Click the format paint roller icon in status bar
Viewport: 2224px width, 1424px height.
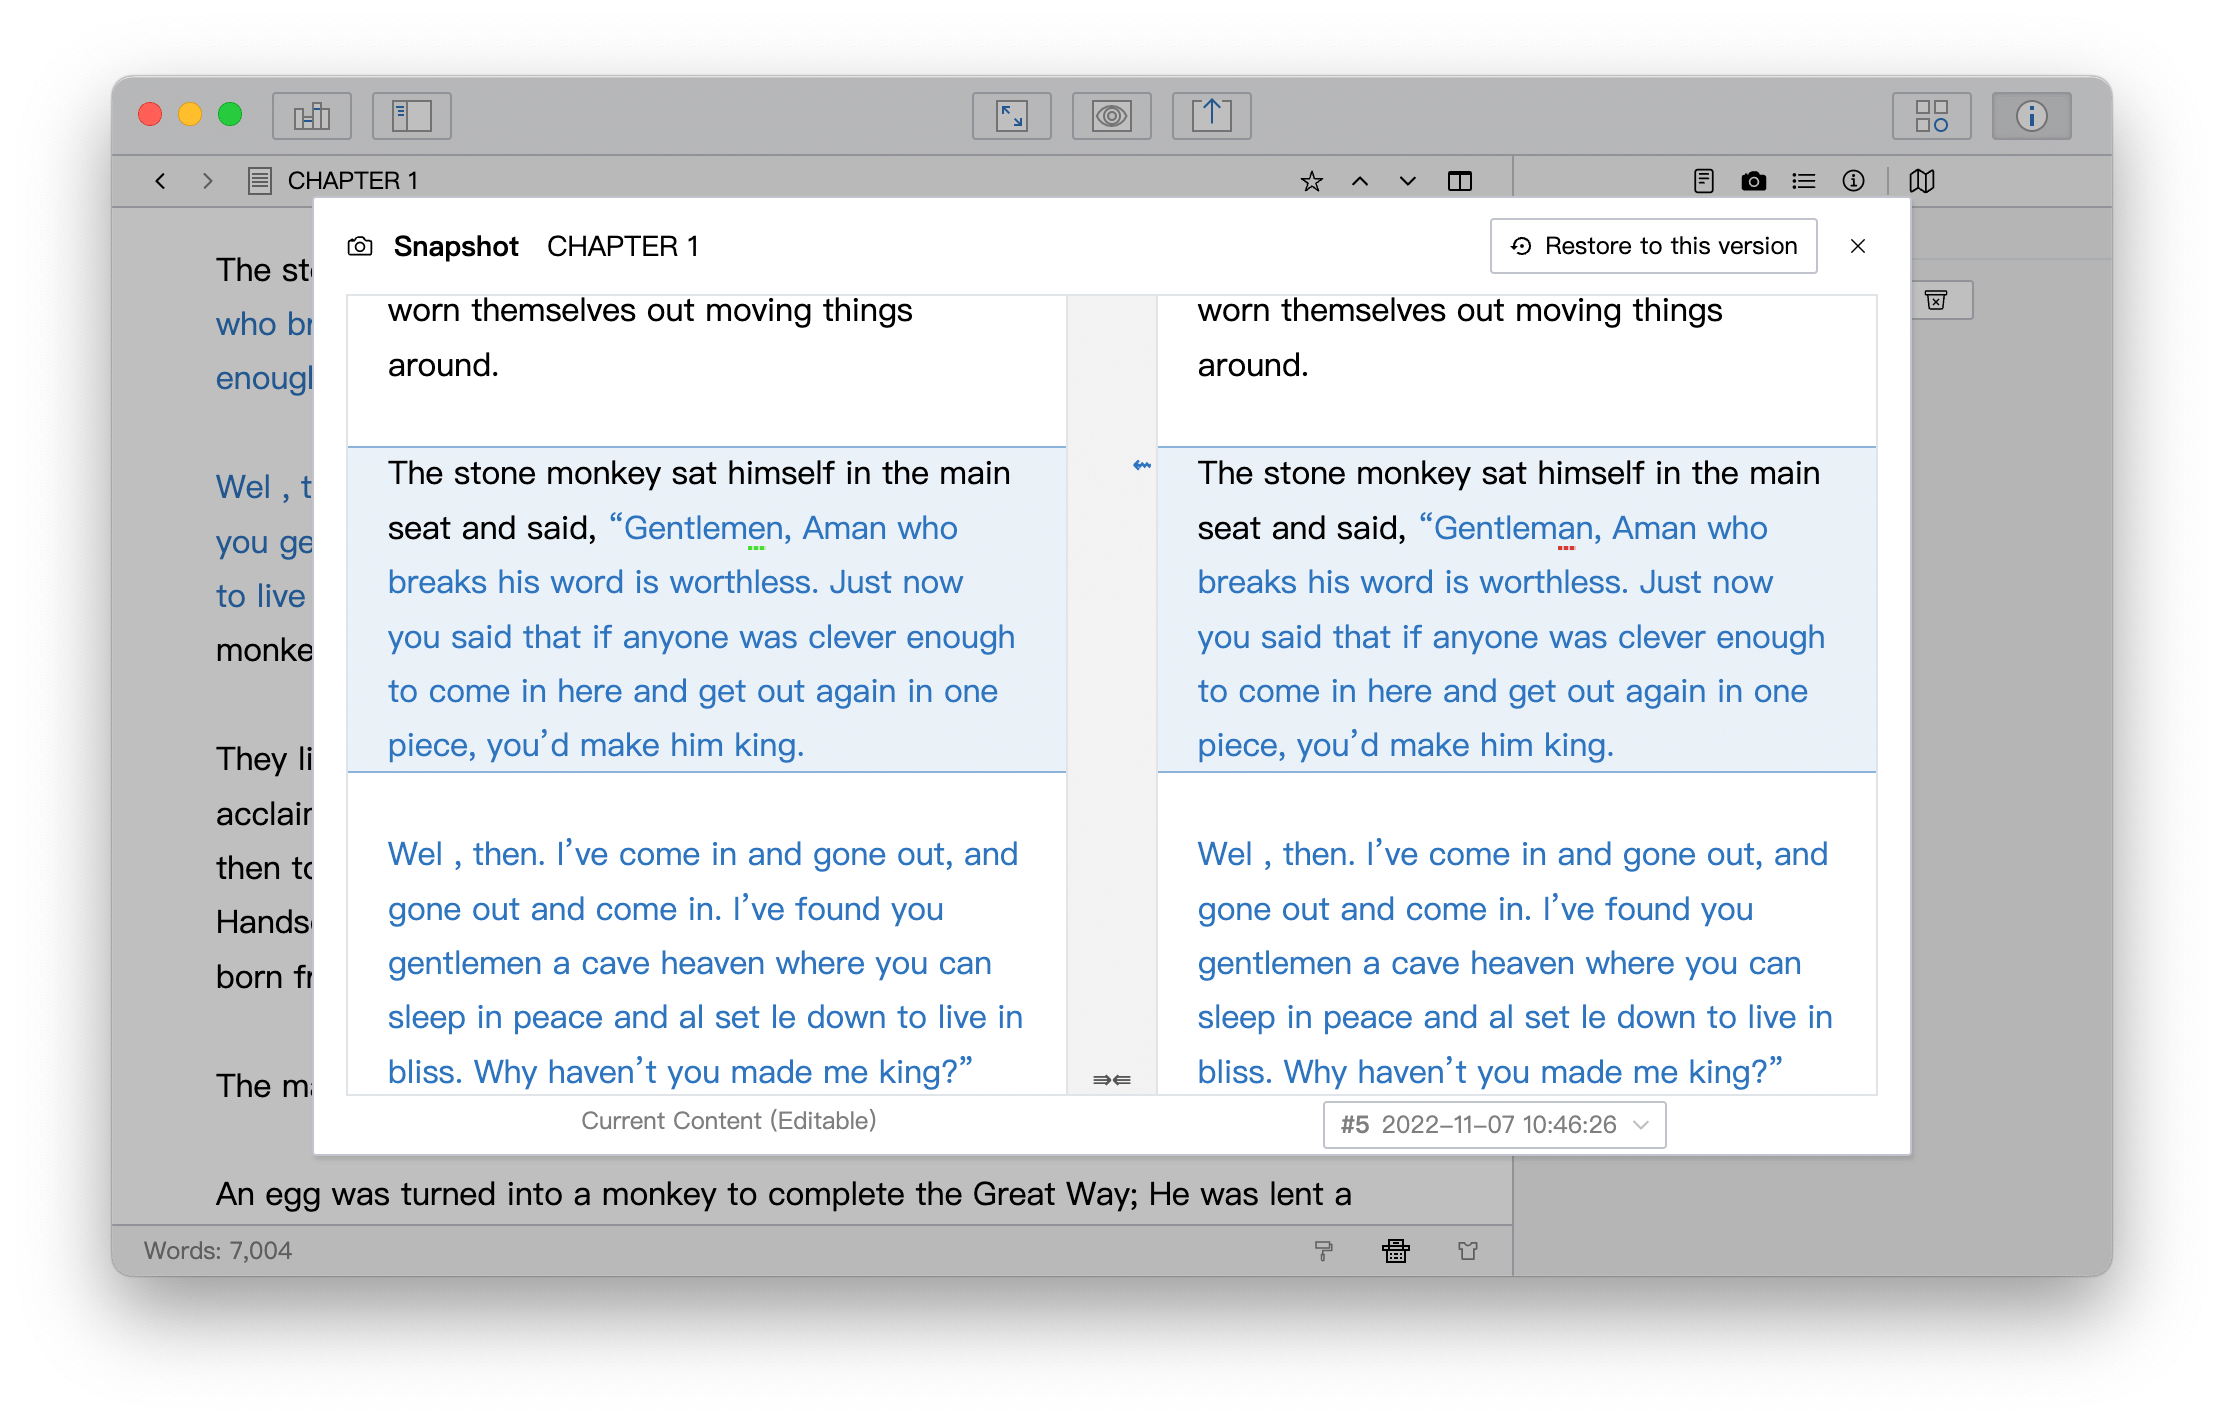[x=1324, y=1251]
